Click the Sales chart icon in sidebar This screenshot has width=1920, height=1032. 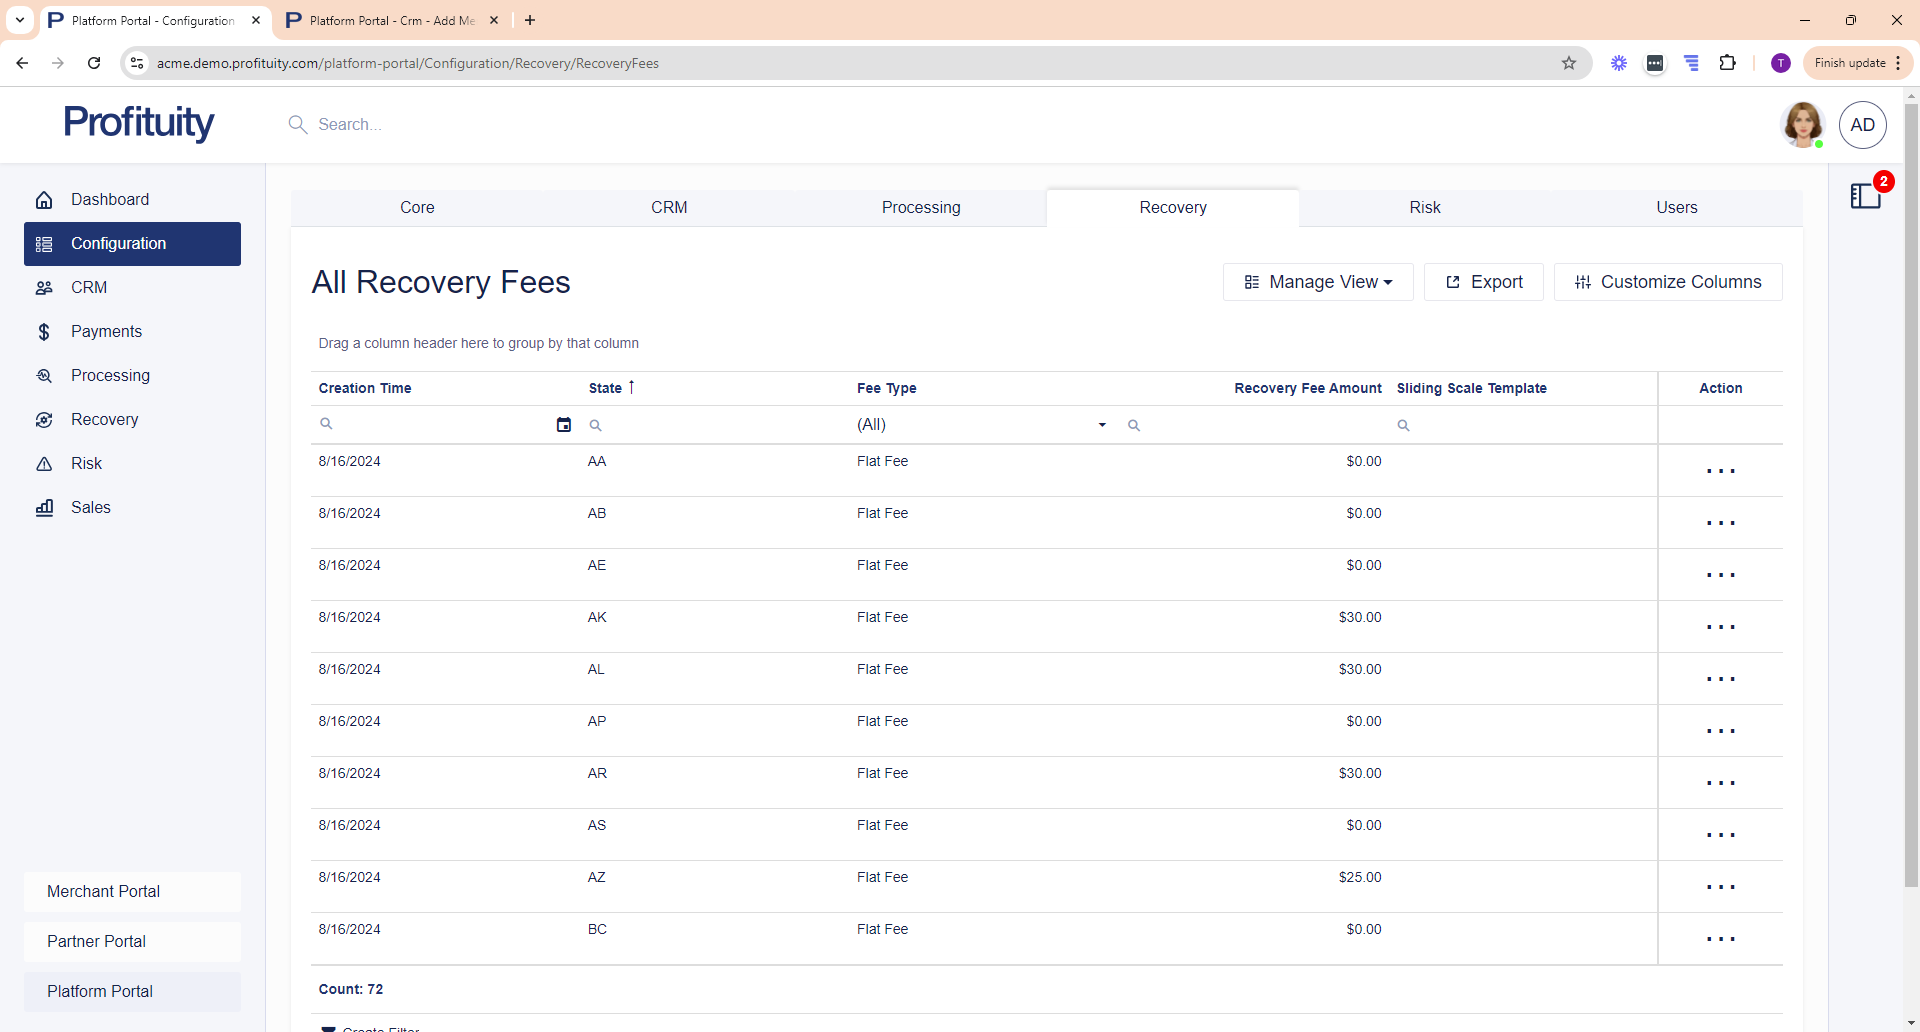pyautogui.click(x=44, y=508)
